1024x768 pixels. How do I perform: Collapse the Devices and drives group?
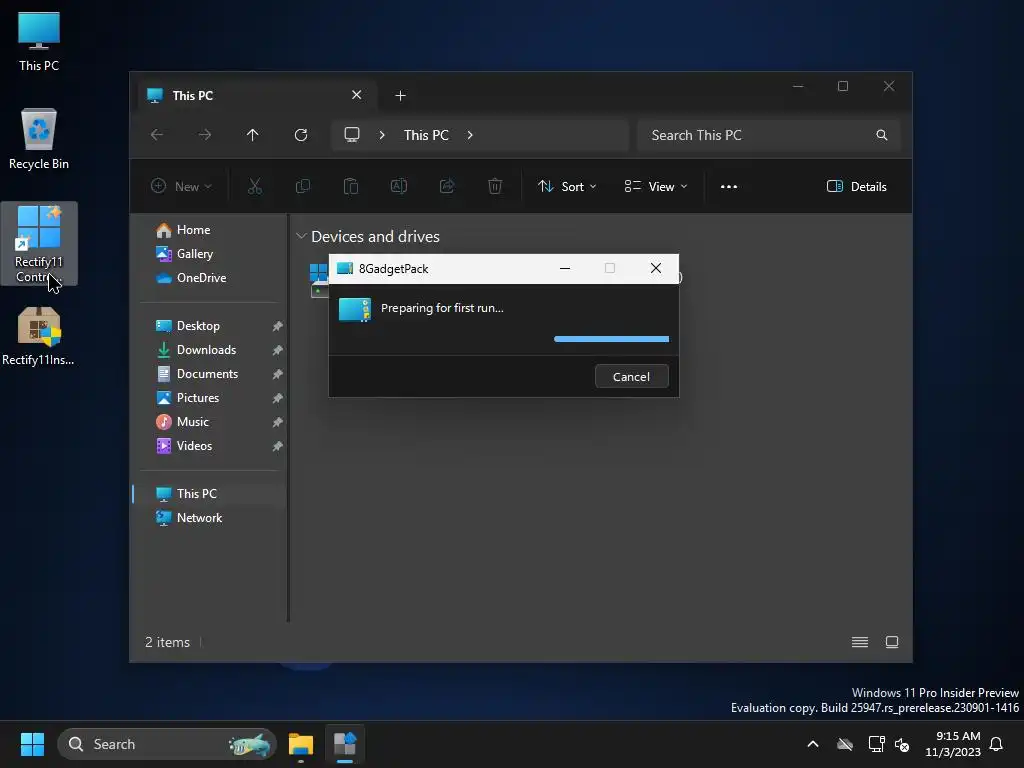301,236
